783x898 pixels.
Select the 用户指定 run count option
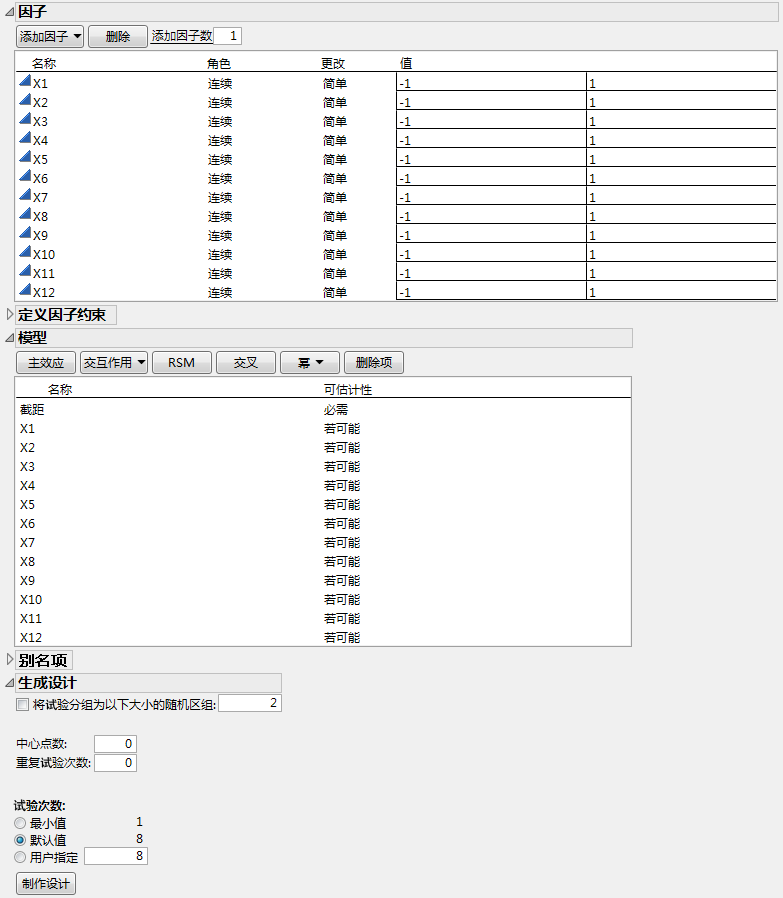(20, 857)
